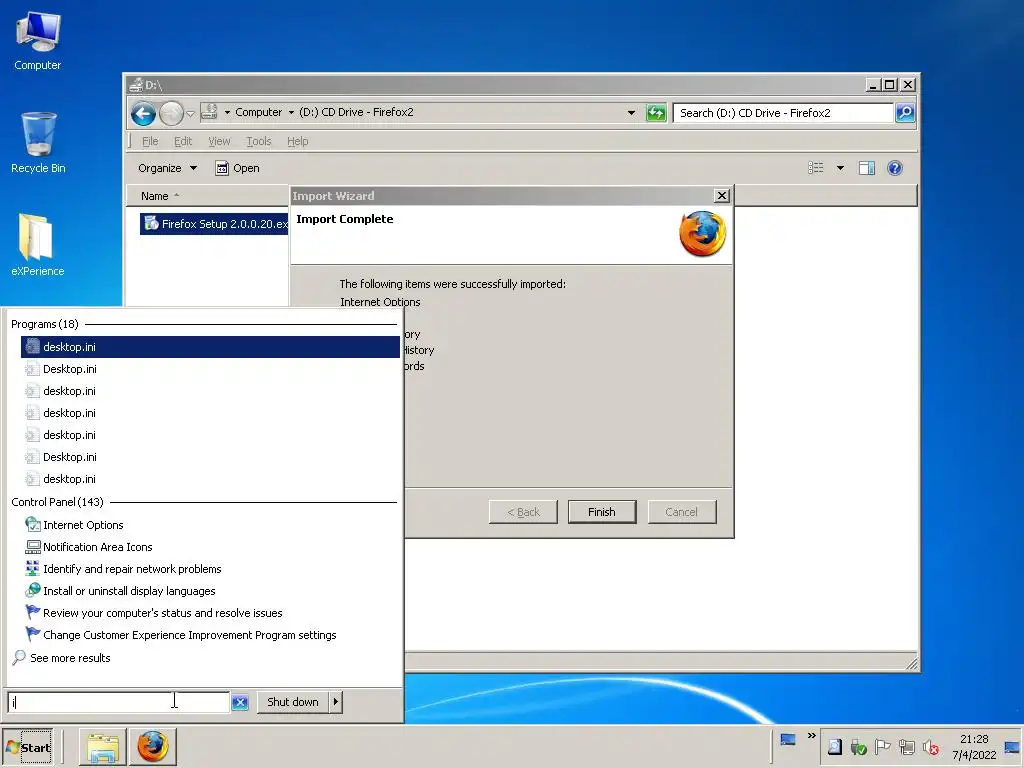Expand the arrow after Computer breadcrumb
This screenshot has height=768, width=1024.
[291, 112]
